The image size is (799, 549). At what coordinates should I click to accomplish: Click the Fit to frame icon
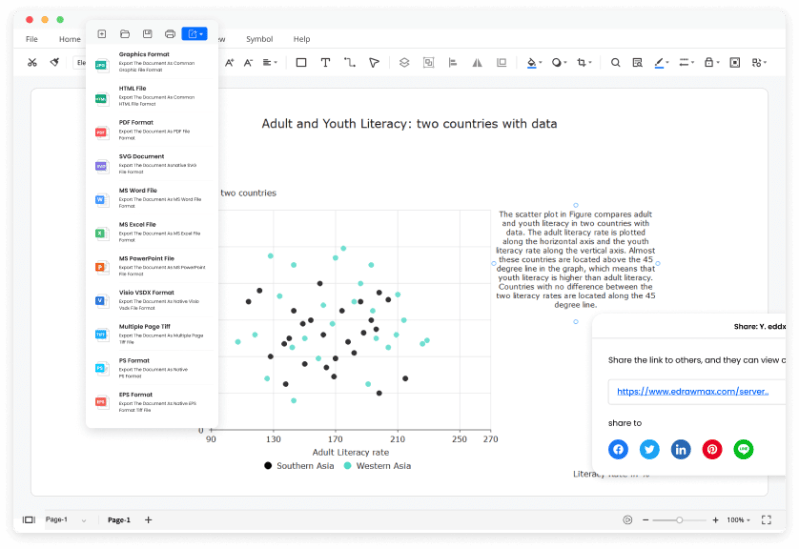(x=735, y=63)
